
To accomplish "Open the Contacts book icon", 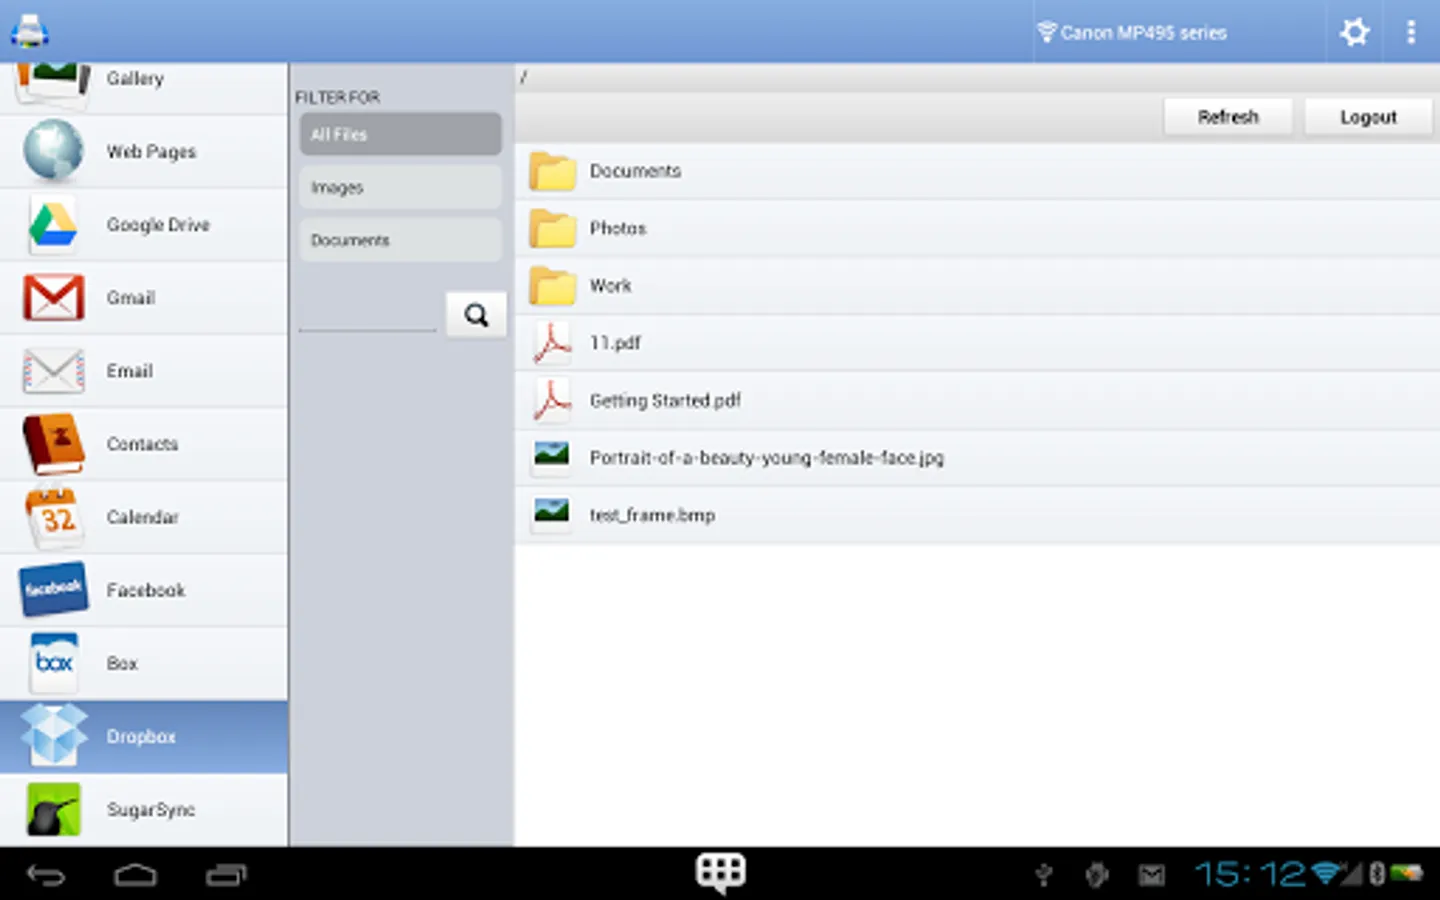I will pos(53,444).
